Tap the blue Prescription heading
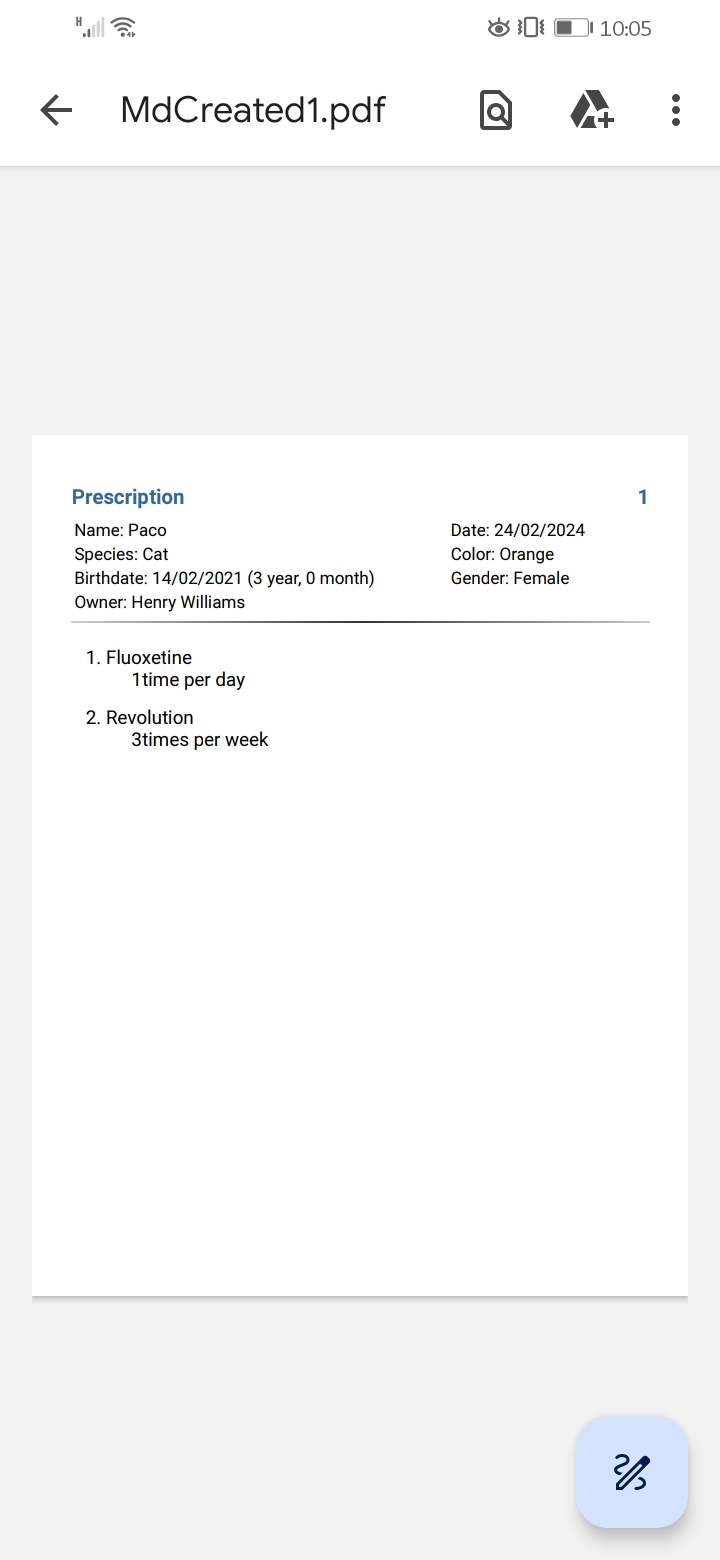Image resolution: width=720 pixels, height=1560 pixels. click(x=128, y=497)
